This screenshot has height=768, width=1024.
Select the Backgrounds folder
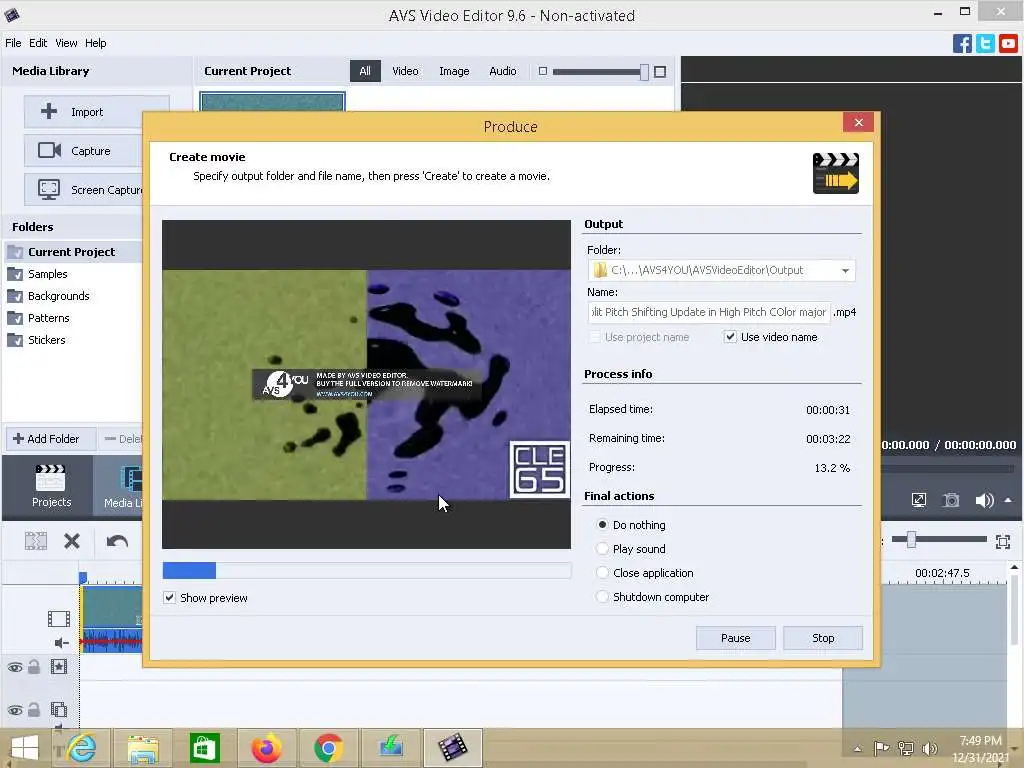point(58,296)
